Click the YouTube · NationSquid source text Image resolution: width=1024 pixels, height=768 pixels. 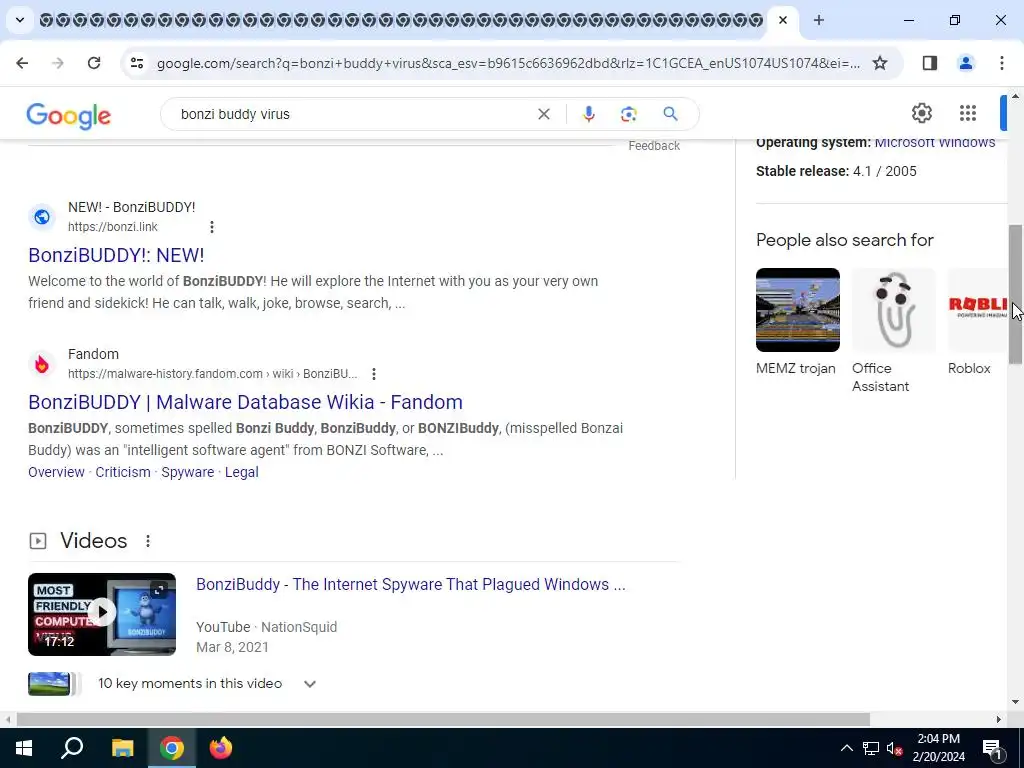tap(266, 627)
